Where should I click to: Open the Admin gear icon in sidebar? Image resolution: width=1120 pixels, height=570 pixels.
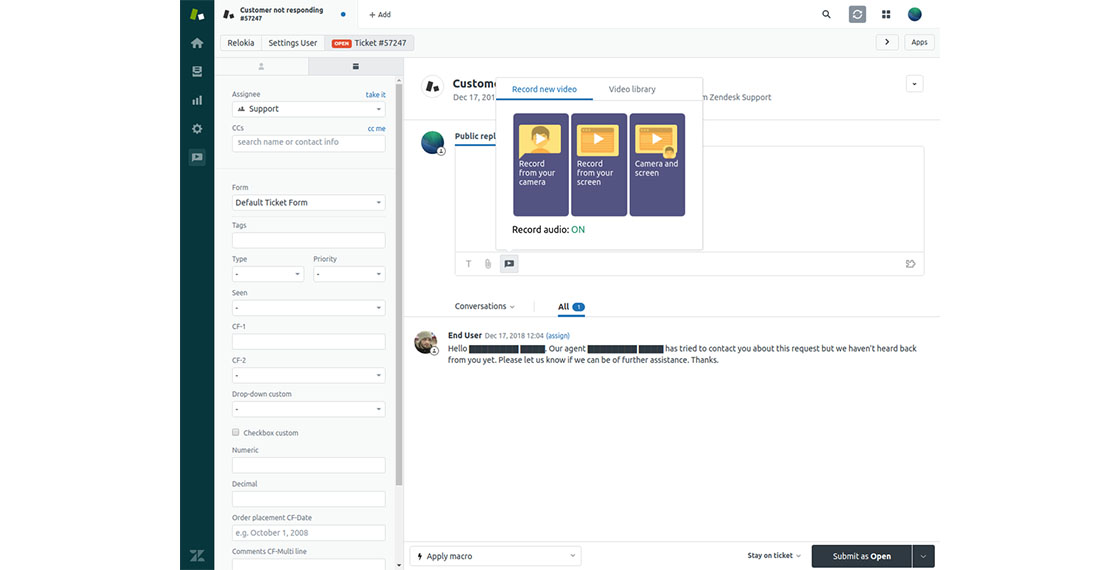point(197,129)
